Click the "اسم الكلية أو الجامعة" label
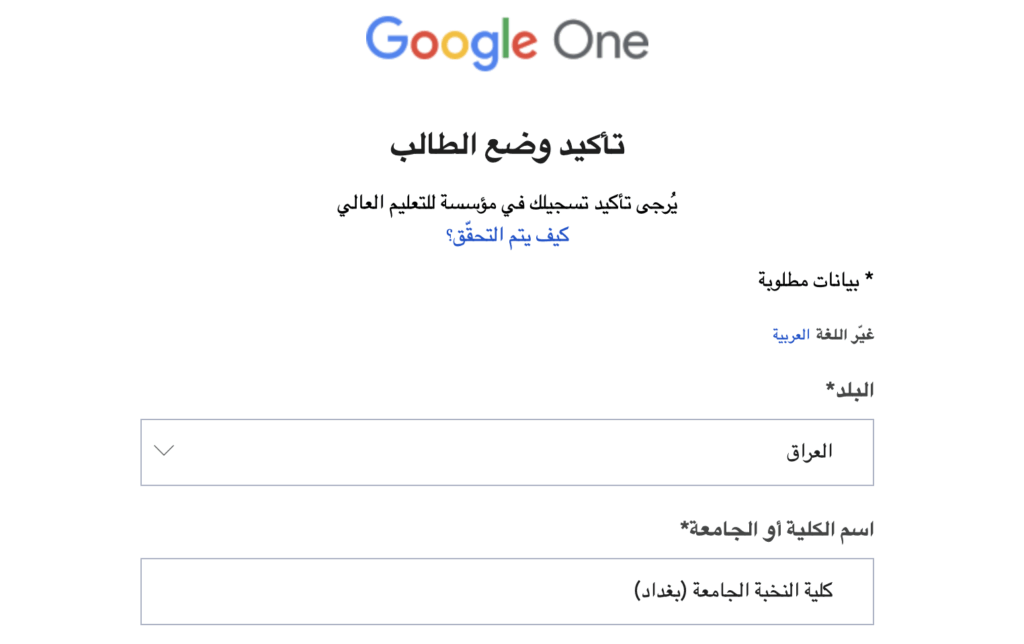This screenshot has width=1024, height=644. [777, 529]
